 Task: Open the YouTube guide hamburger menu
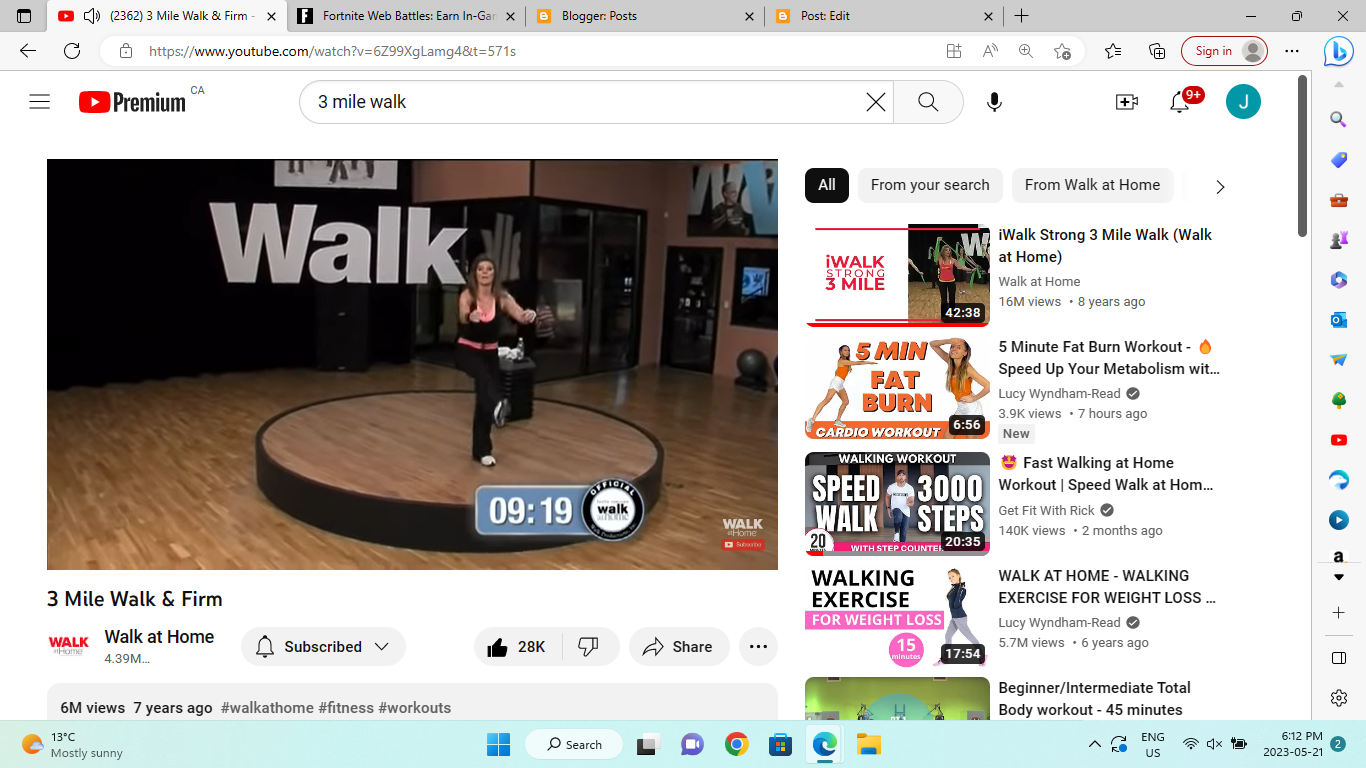pos(40,101)
